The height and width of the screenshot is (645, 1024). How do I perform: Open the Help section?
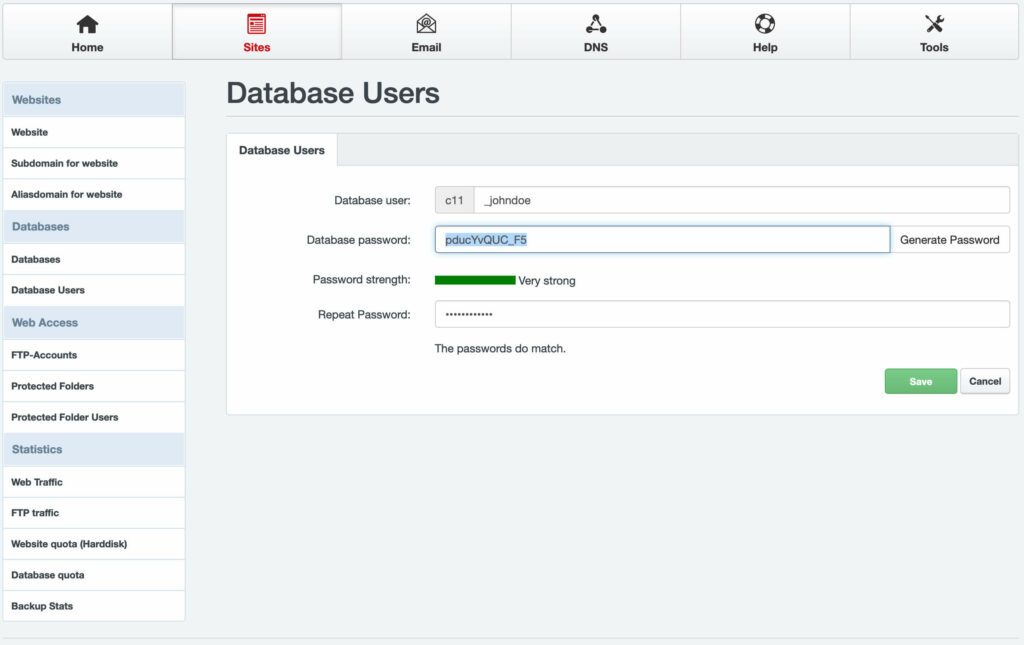(765, 31)
